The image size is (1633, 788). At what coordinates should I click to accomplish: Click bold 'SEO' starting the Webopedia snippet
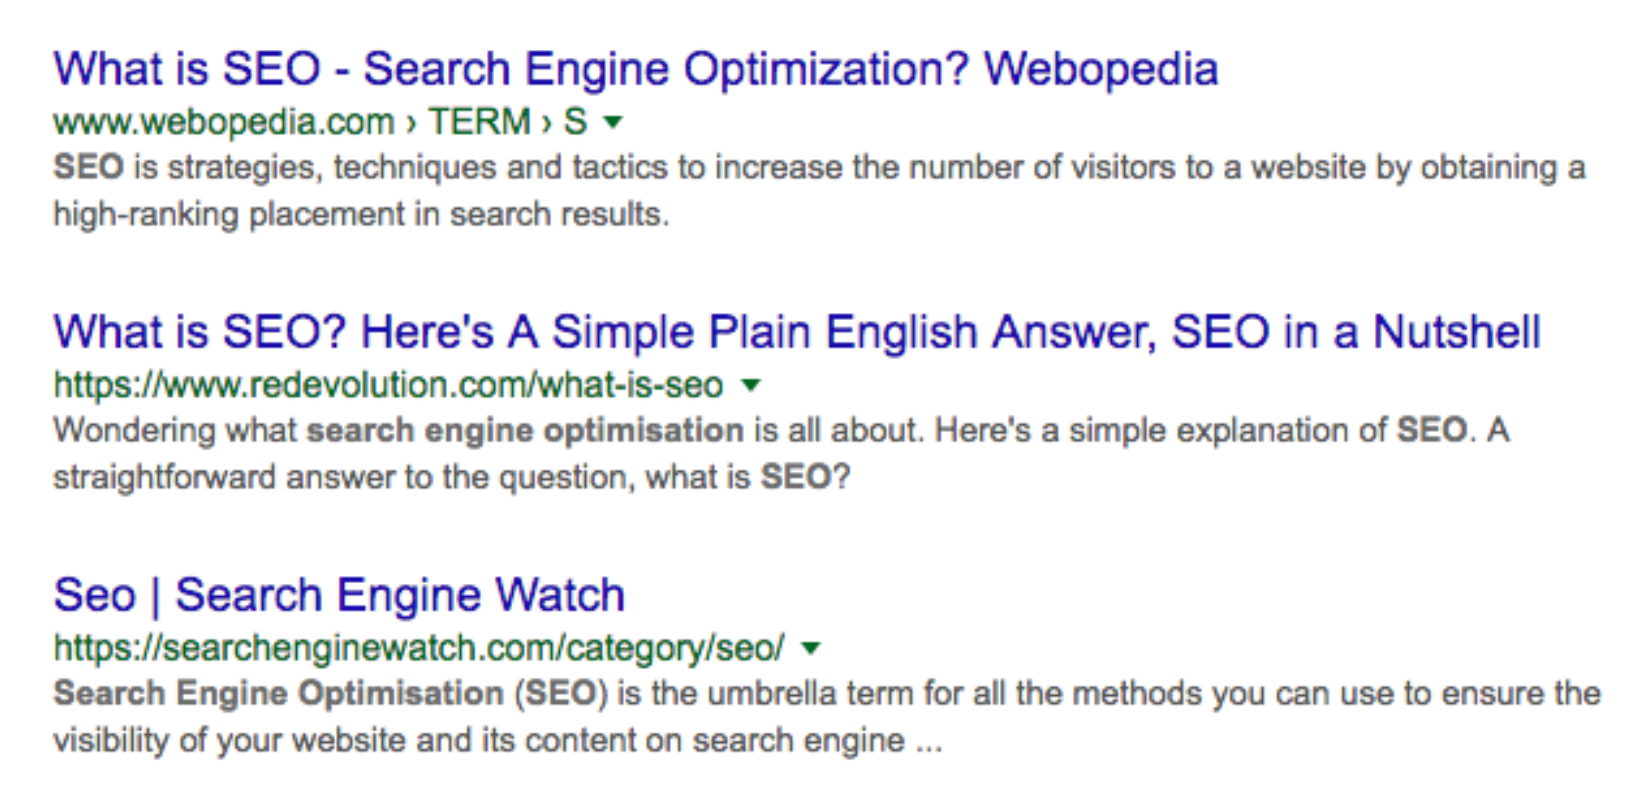point(88,167)
